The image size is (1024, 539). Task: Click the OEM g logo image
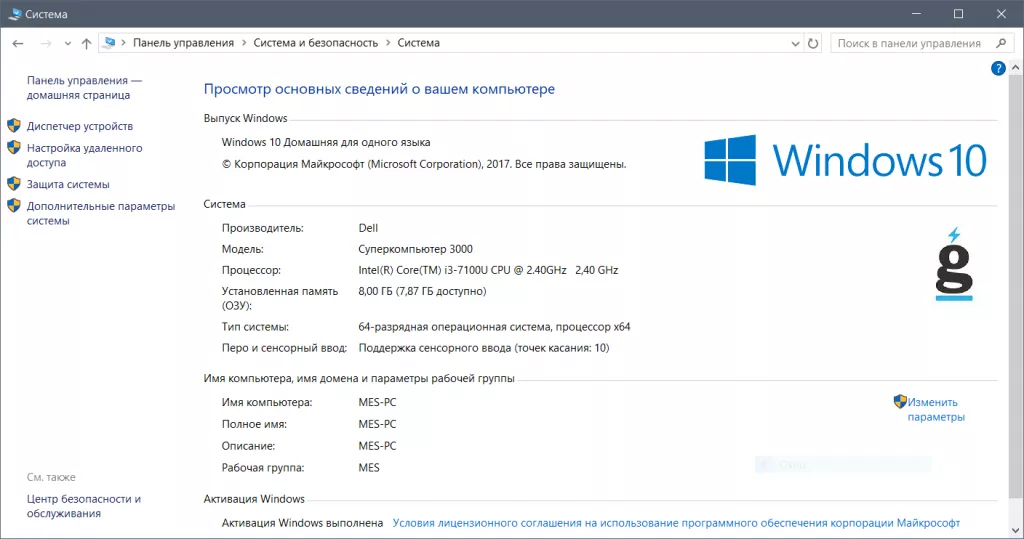click(x=954, y=264)
